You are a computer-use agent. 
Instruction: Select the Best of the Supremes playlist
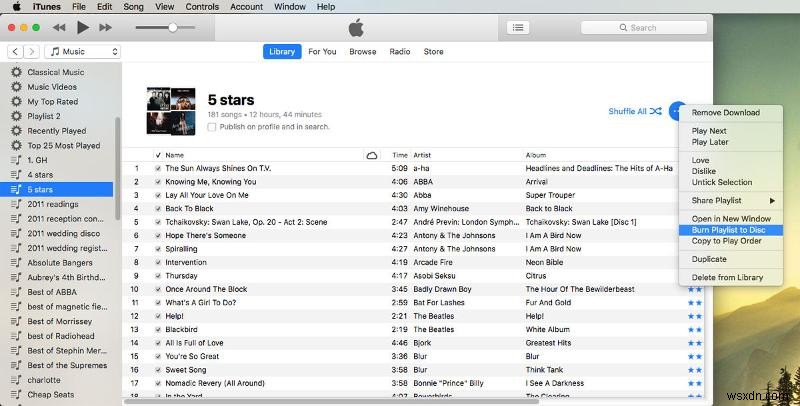point(67,365)
